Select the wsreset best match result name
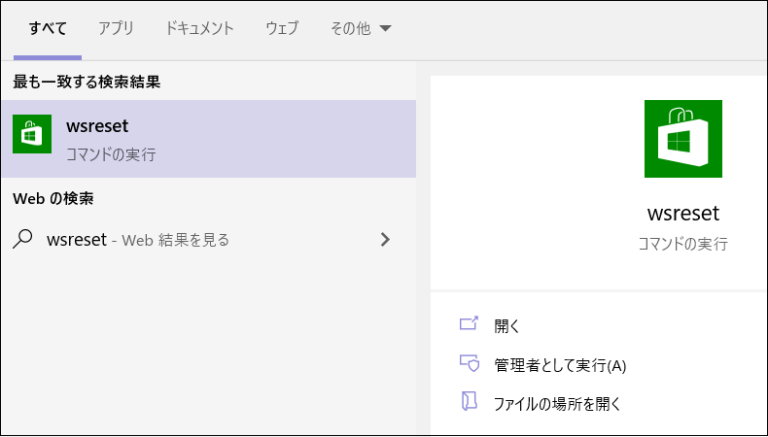The image size is (768, 437). (97, 126)
